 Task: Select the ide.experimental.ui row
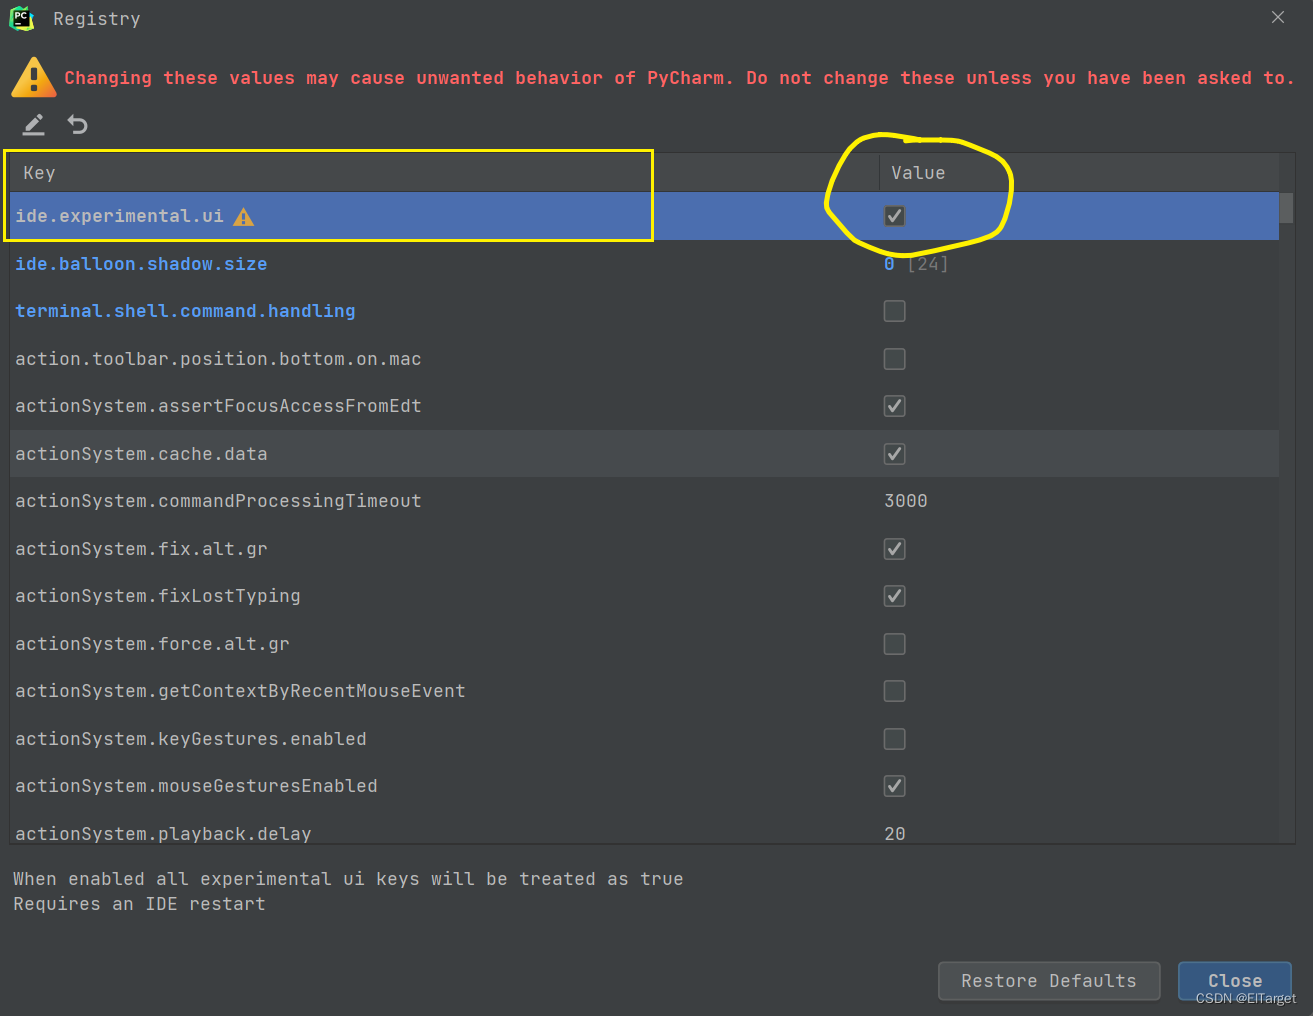[x=644, y=216]
